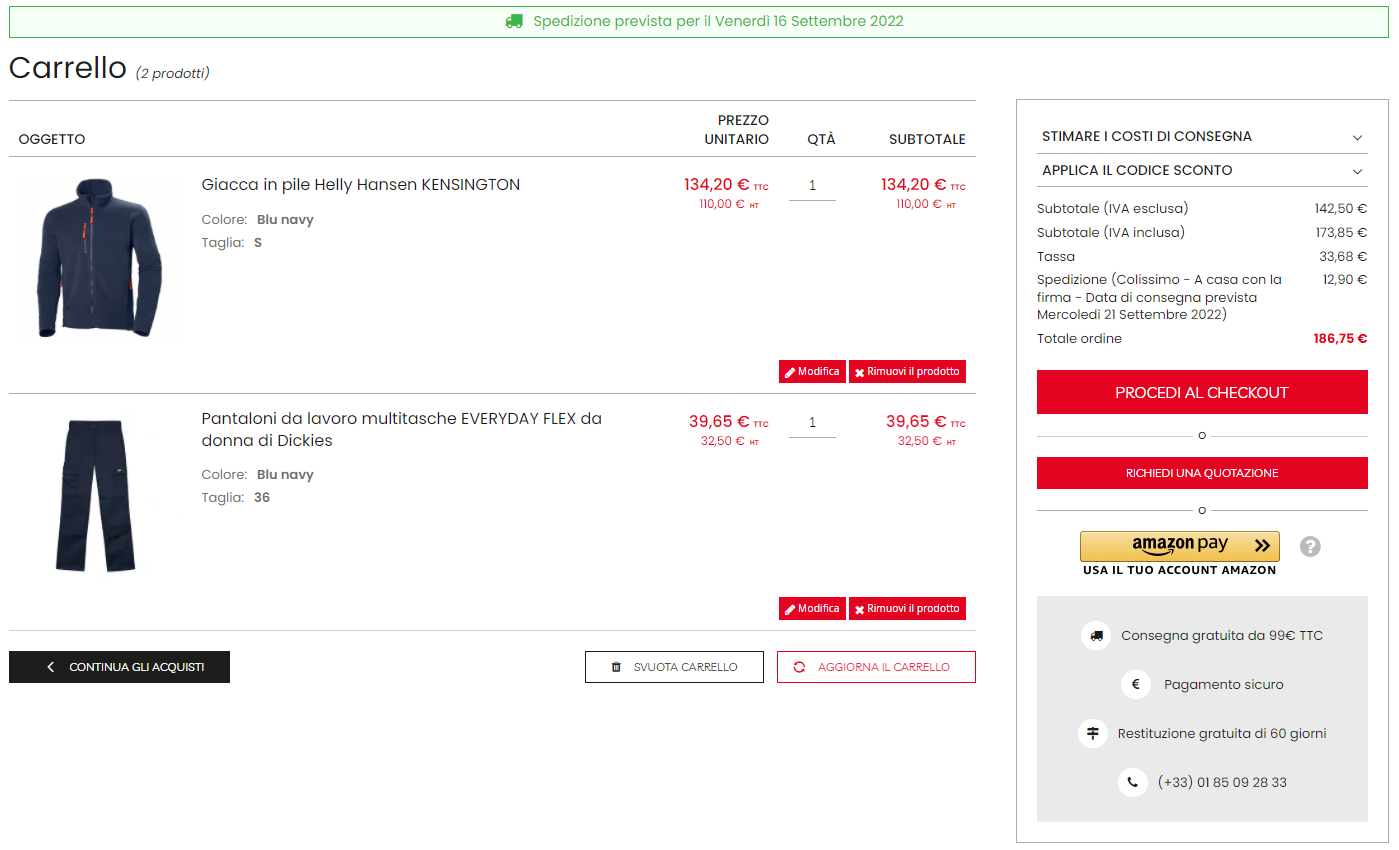Click the green delivery truck icon in banner
Screen dimensions: 1399x850
pyautogui.click(x=514, y=21)
